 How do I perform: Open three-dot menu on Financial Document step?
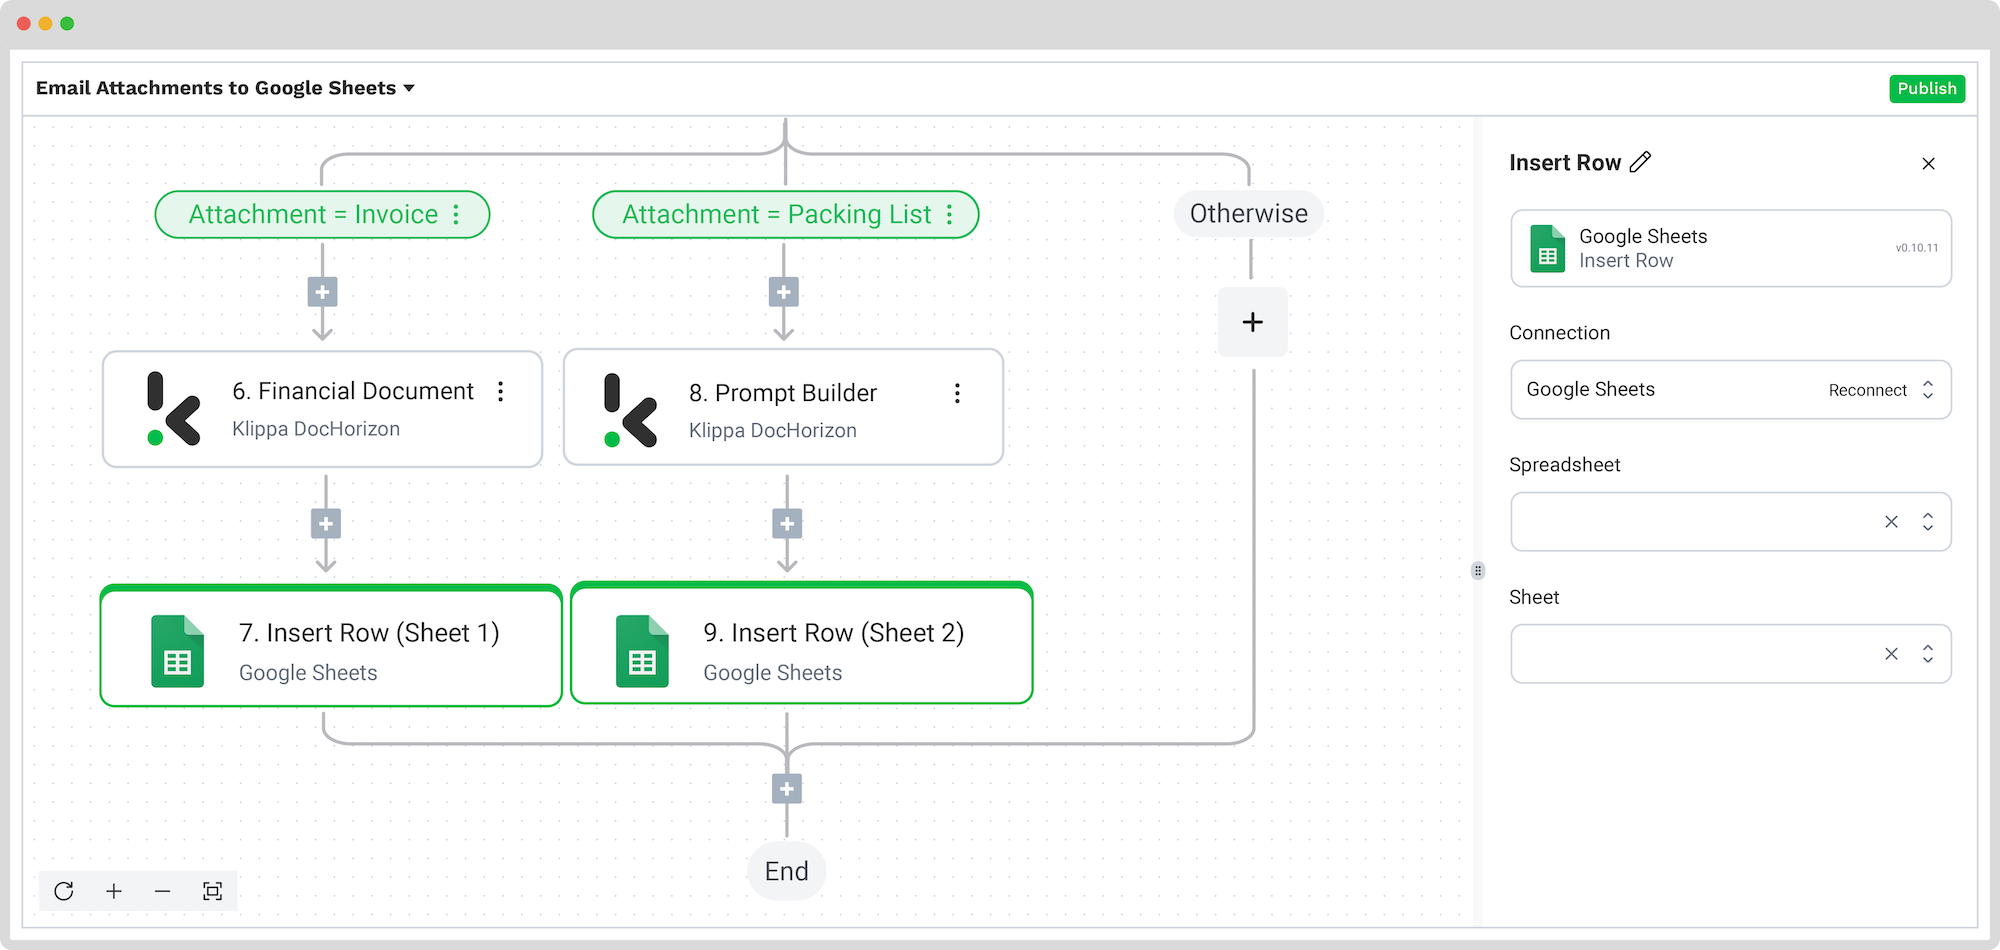pyautogui.click(x=501, y=391)
